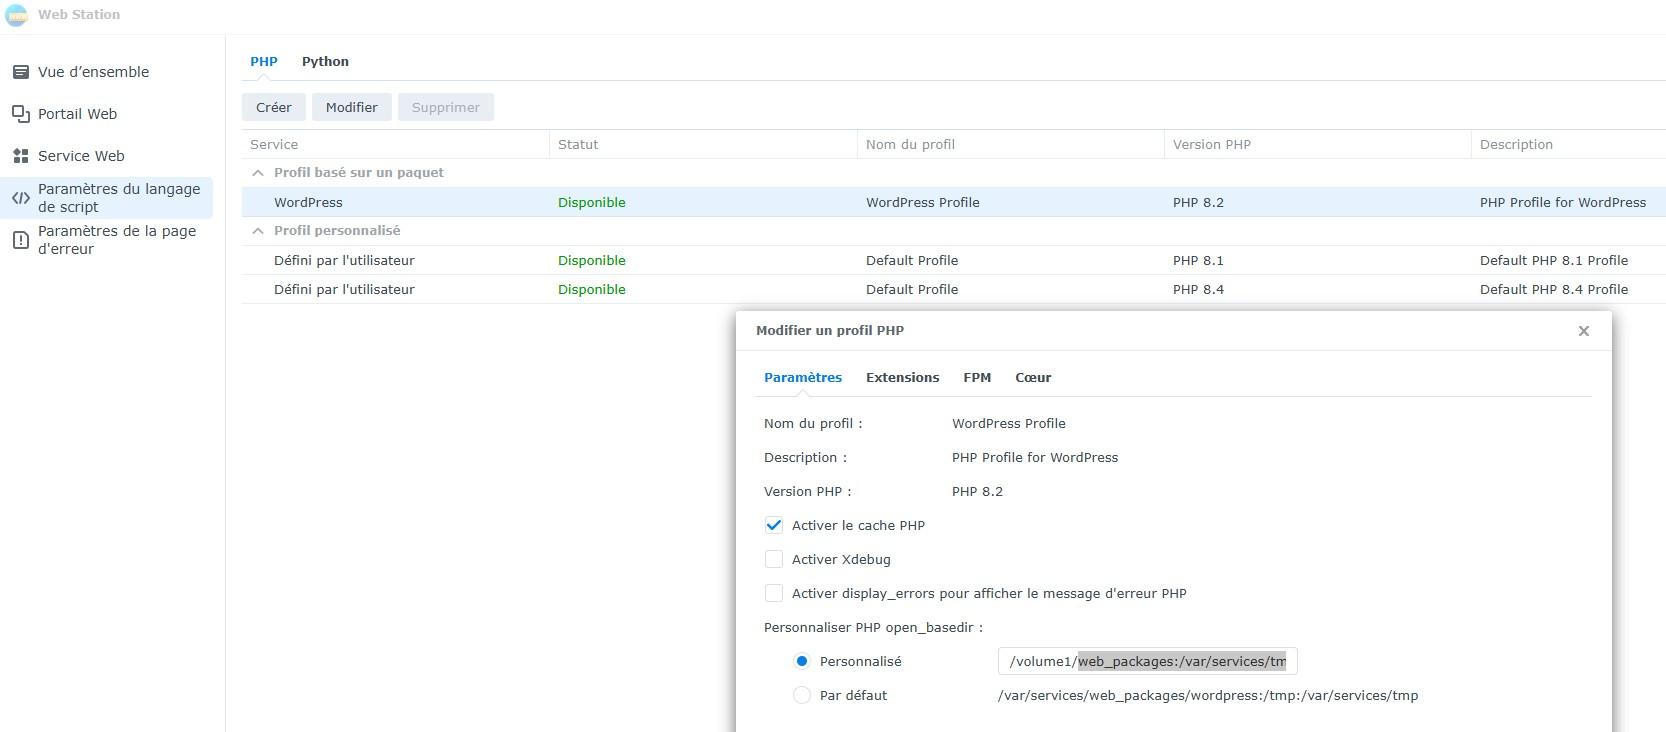Open the Extensions tab in dialog
This screenshot has height=732, width=1666.
click(x=902, y=378)
